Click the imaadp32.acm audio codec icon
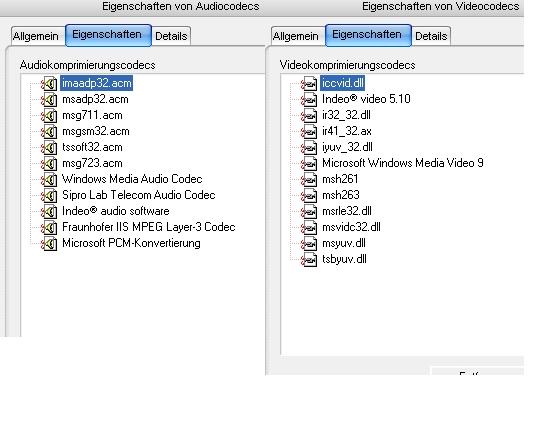Viewport: 548px width, 432px height. point(49,84)
